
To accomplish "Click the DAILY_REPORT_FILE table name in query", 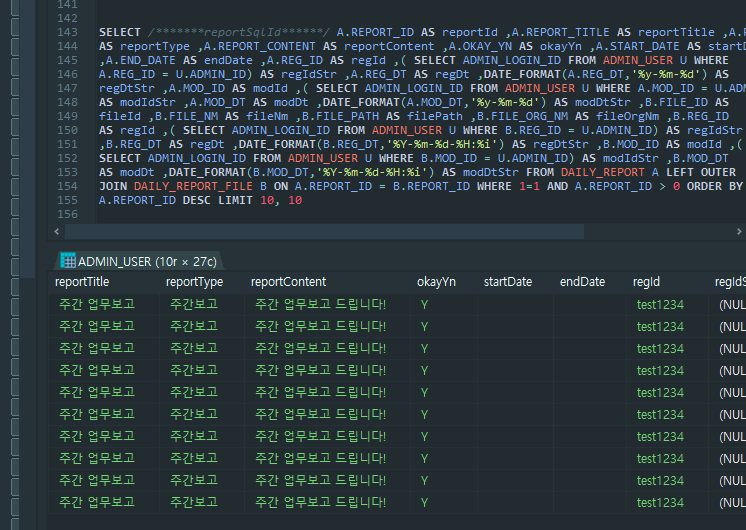I will point(193,186).
